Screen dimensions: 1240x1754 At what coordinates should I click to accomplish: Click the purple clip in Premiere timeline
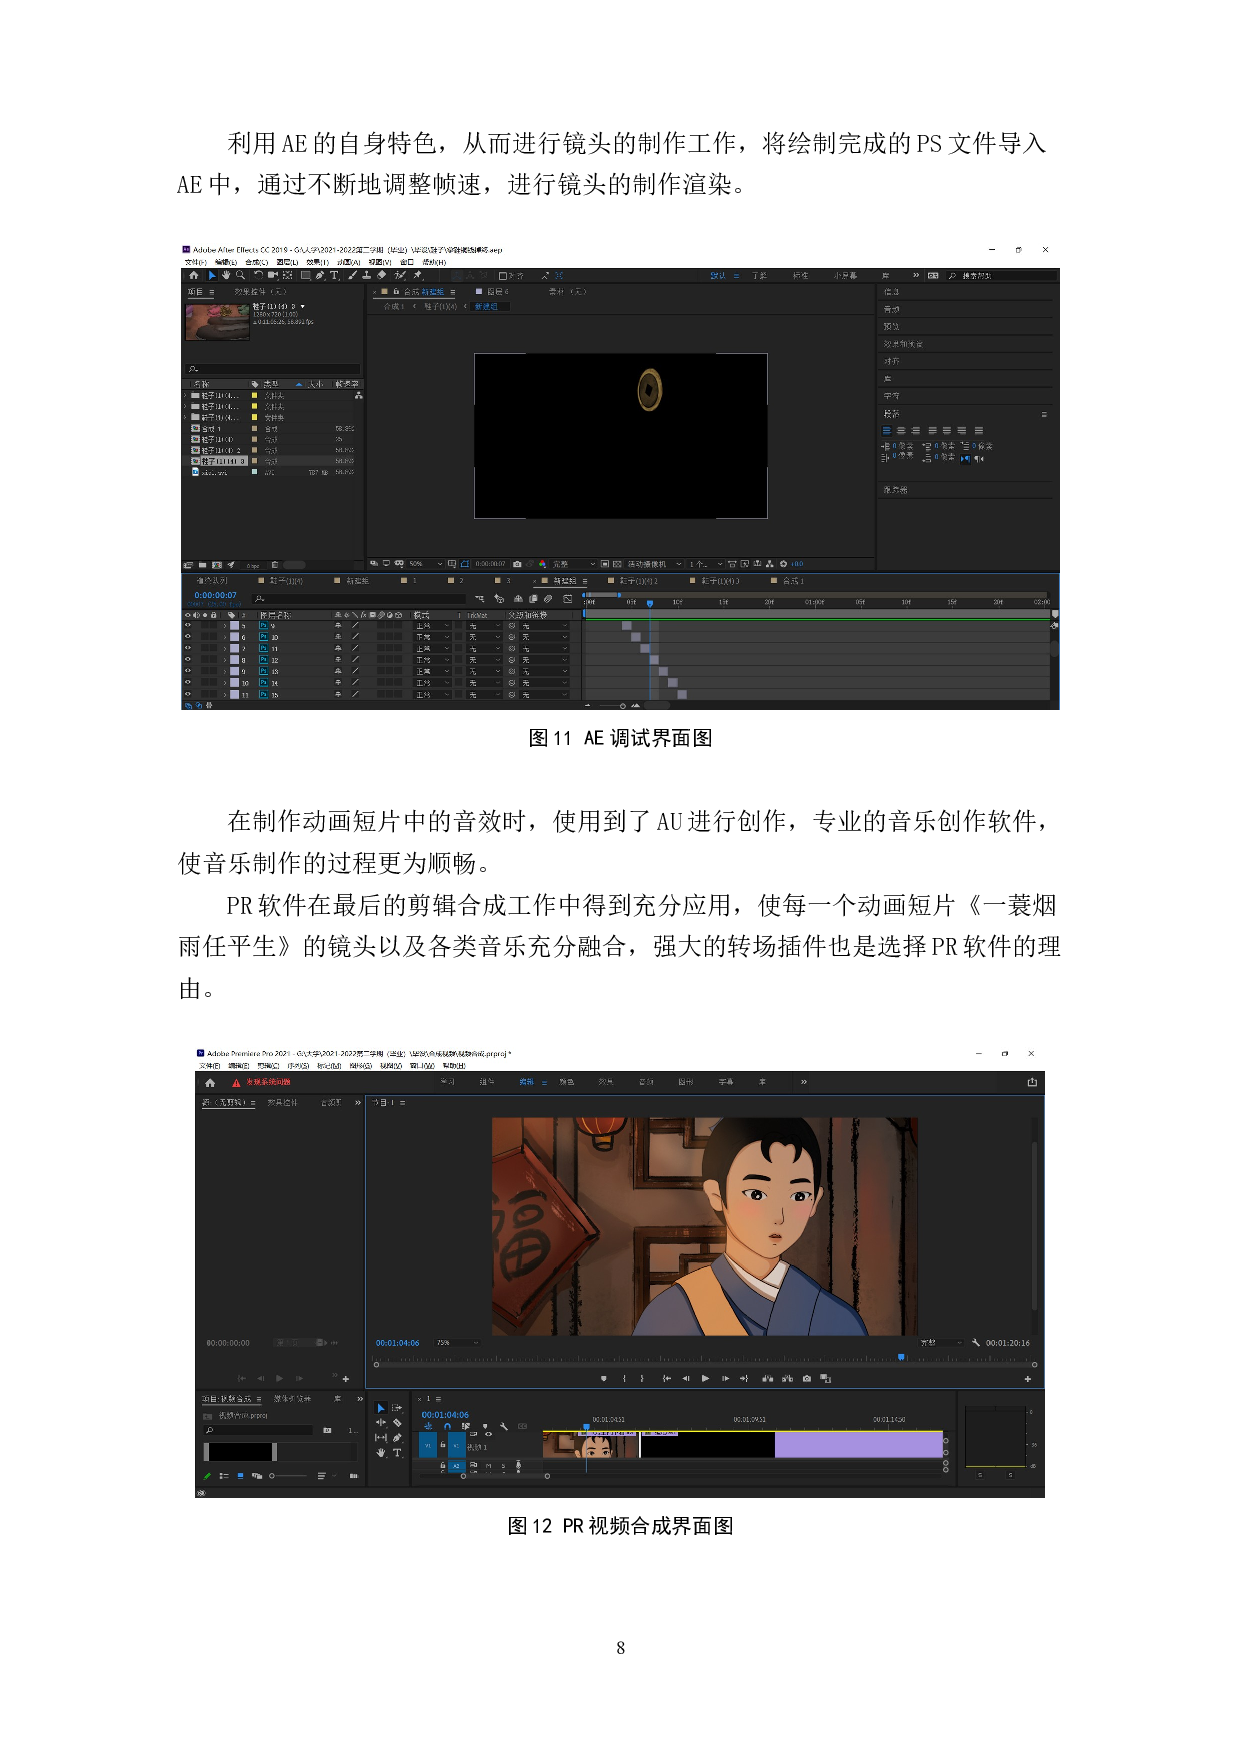858,1444
